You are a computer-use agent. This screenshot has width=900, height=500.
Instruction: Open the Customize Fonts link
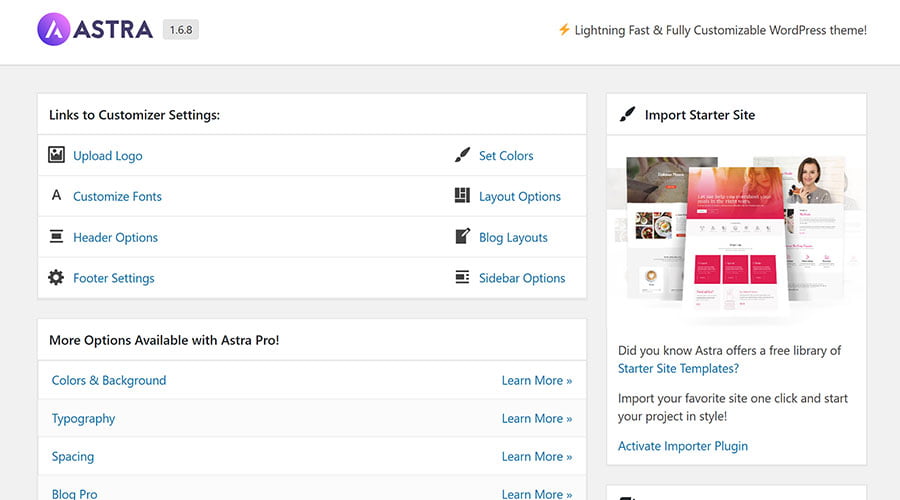point(117,196)
